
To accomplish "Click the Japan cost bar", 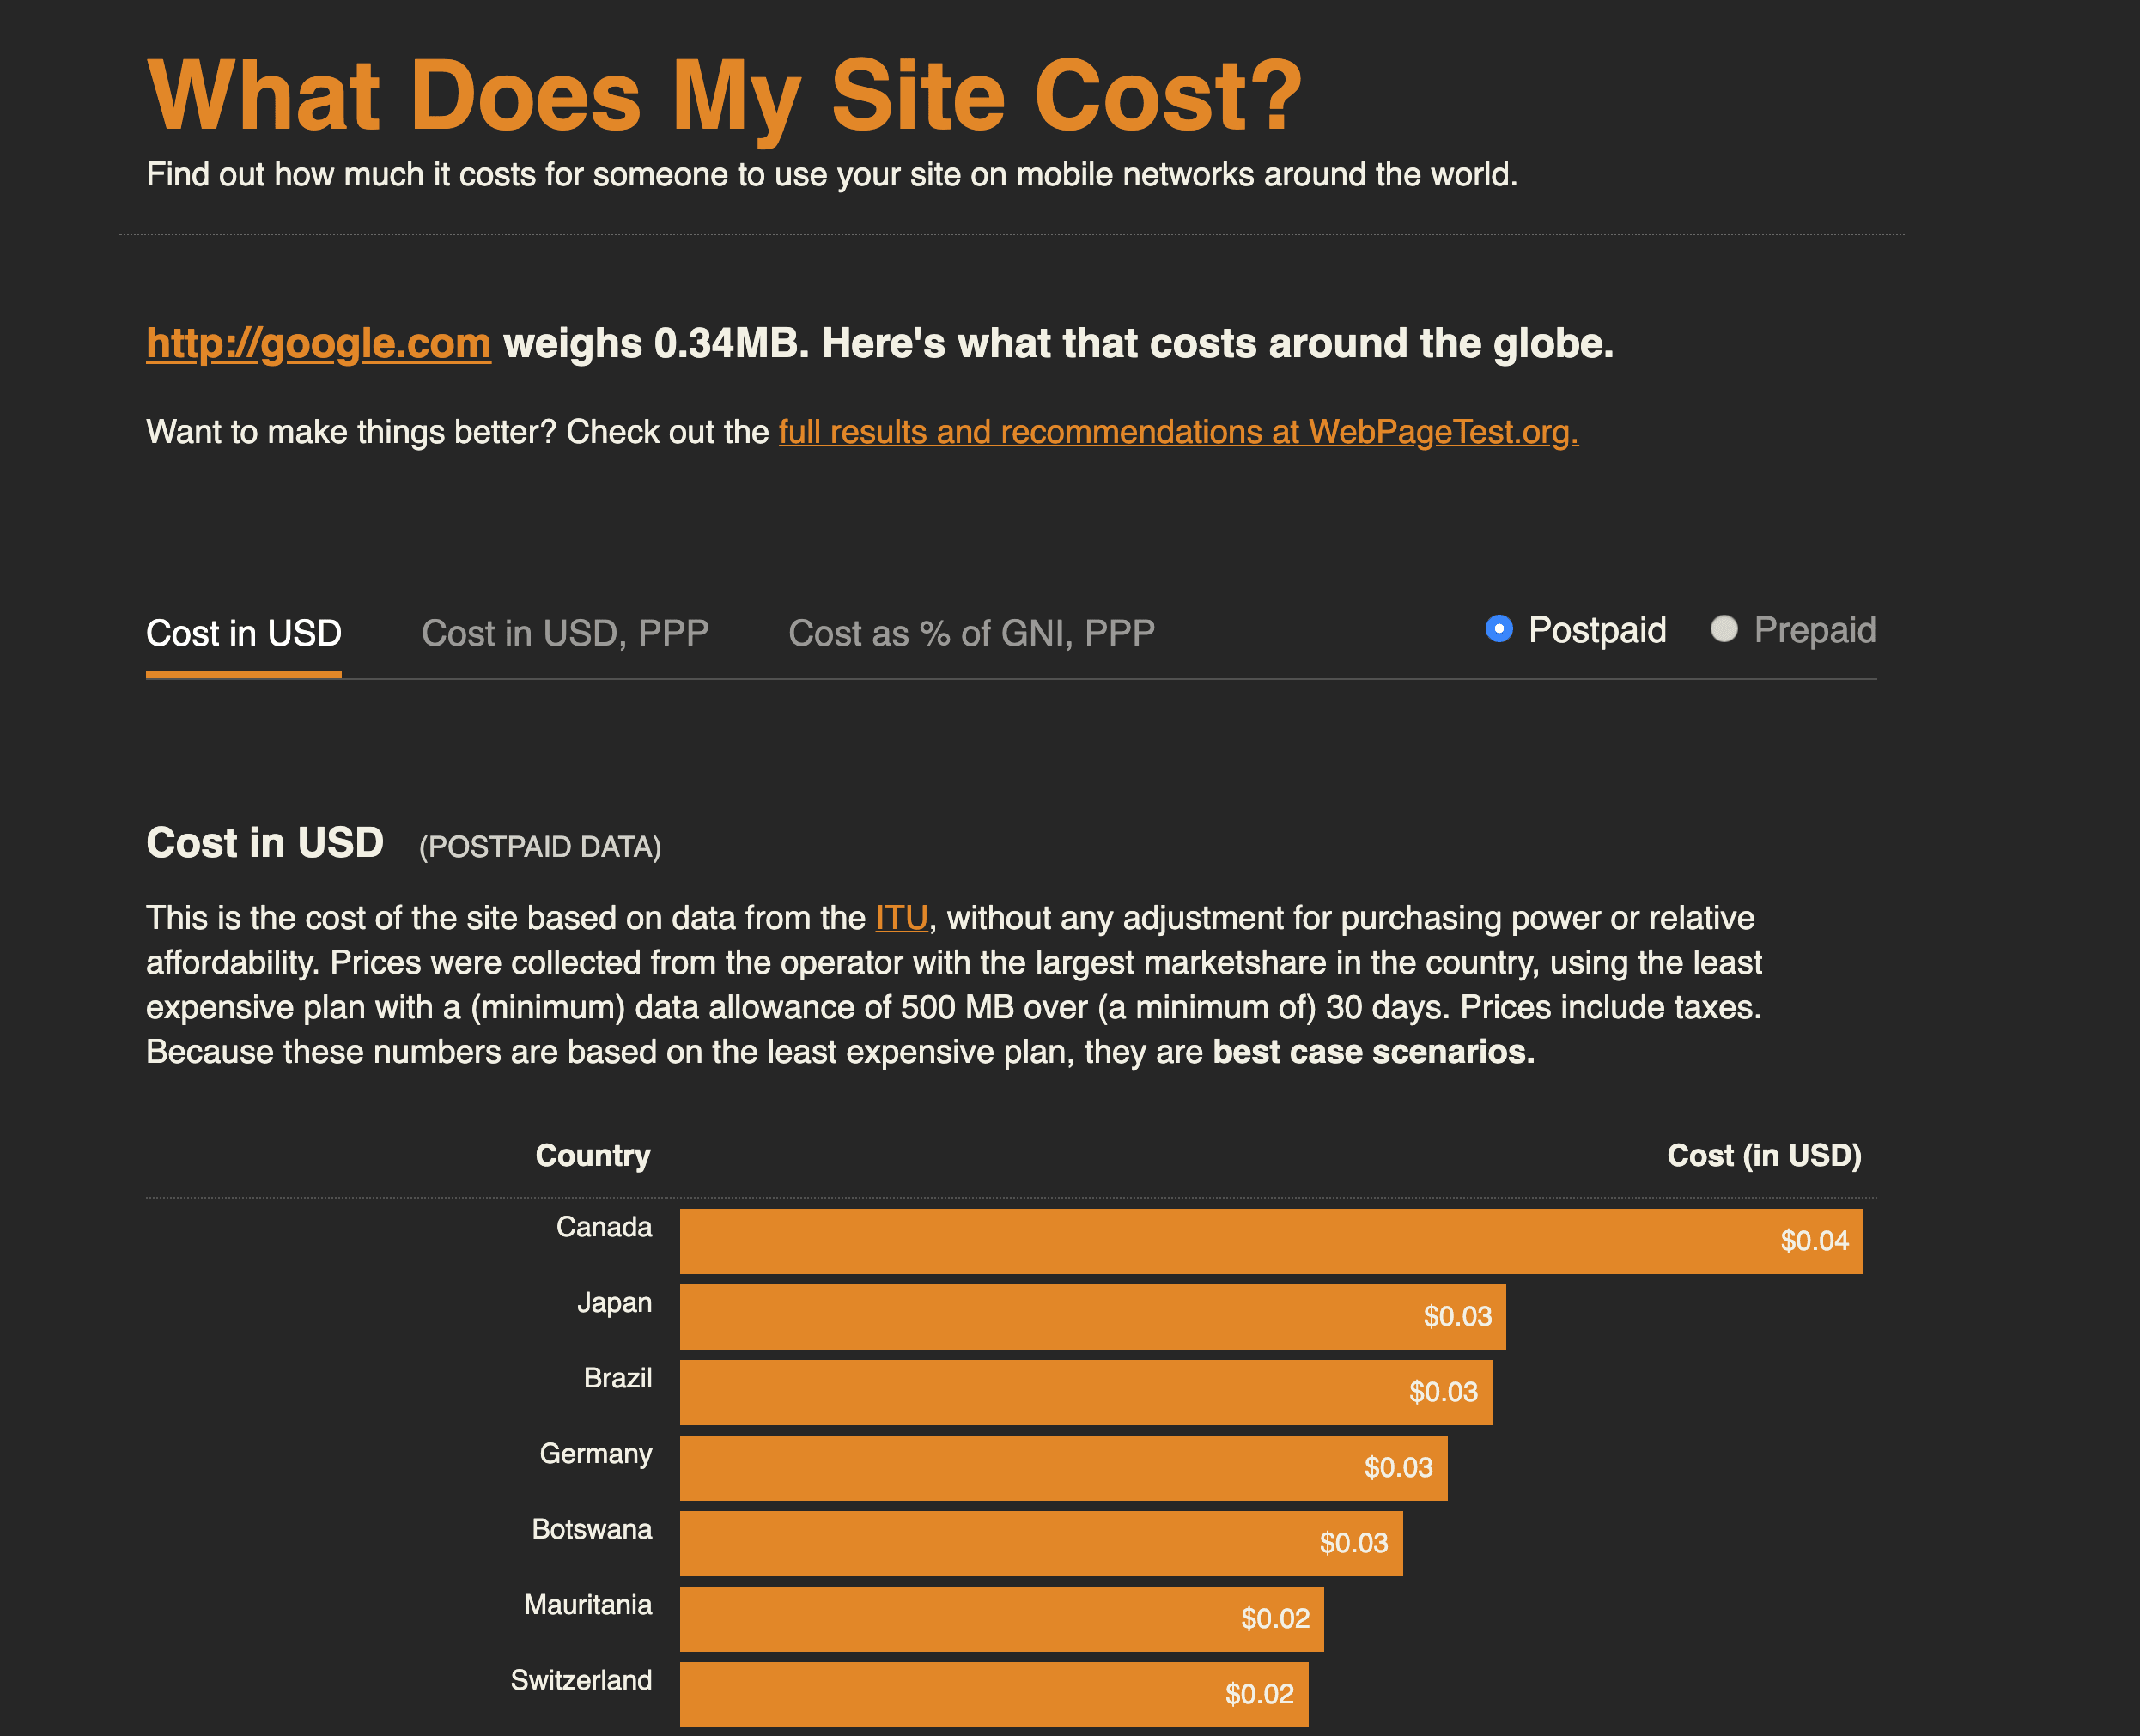I will click(x=1092, y=1317).
